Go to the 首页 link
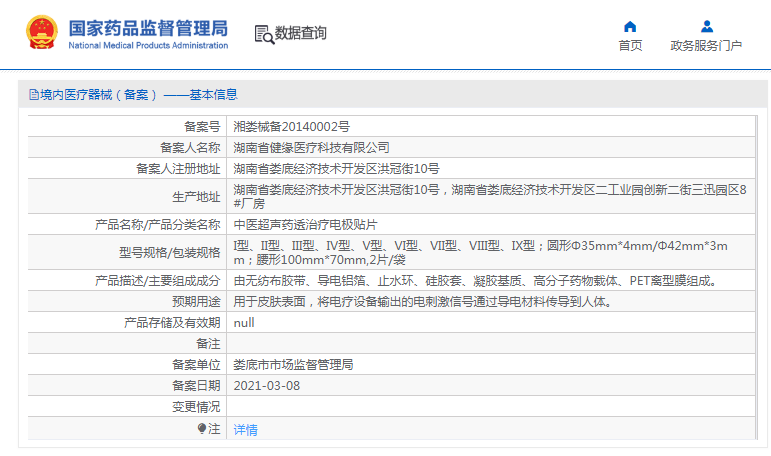The width and height of the screenshot is (771, 456). [630, 45]
